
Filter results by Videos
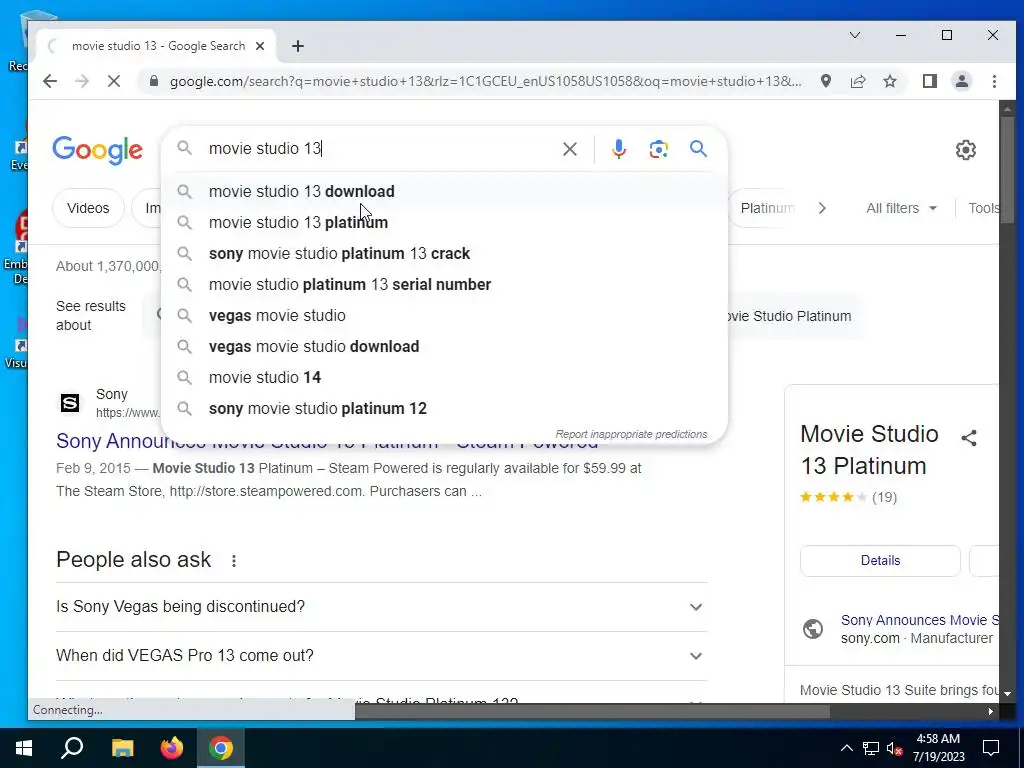coord(88,208)
